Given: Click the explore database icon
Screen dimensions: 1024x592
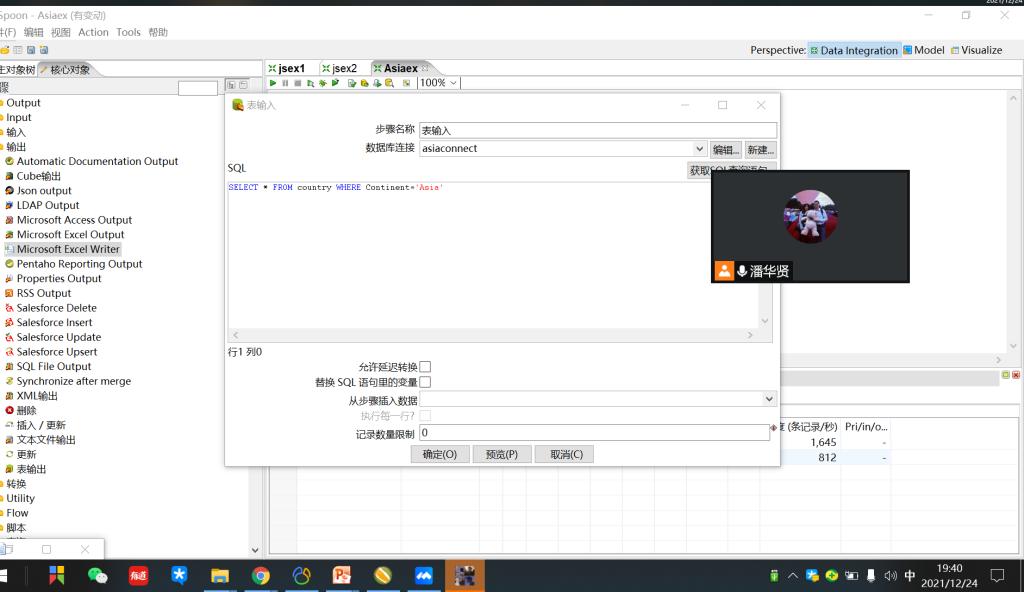Looking at the screenshot, I should [389, 83].
